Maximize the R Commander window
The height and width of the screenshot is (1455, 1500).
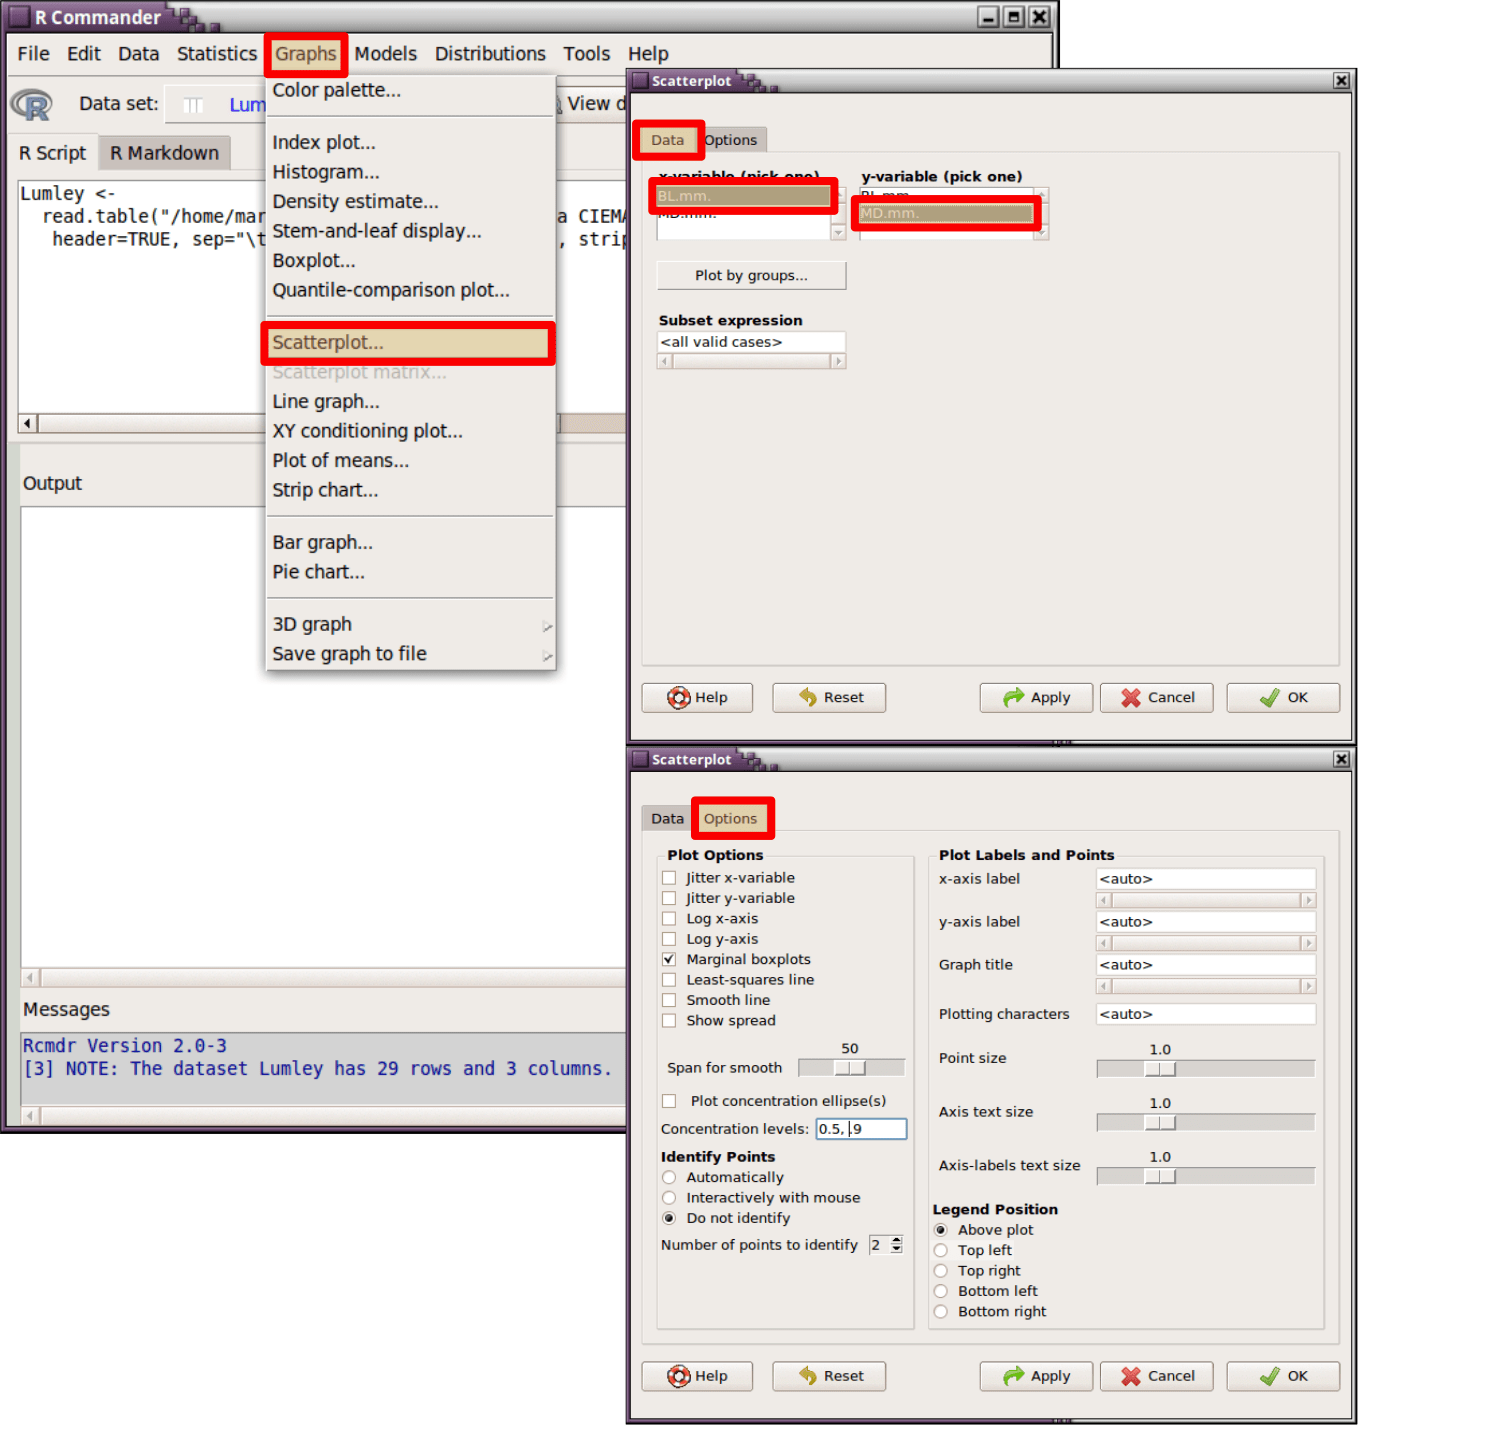[x=1014, y=17]
